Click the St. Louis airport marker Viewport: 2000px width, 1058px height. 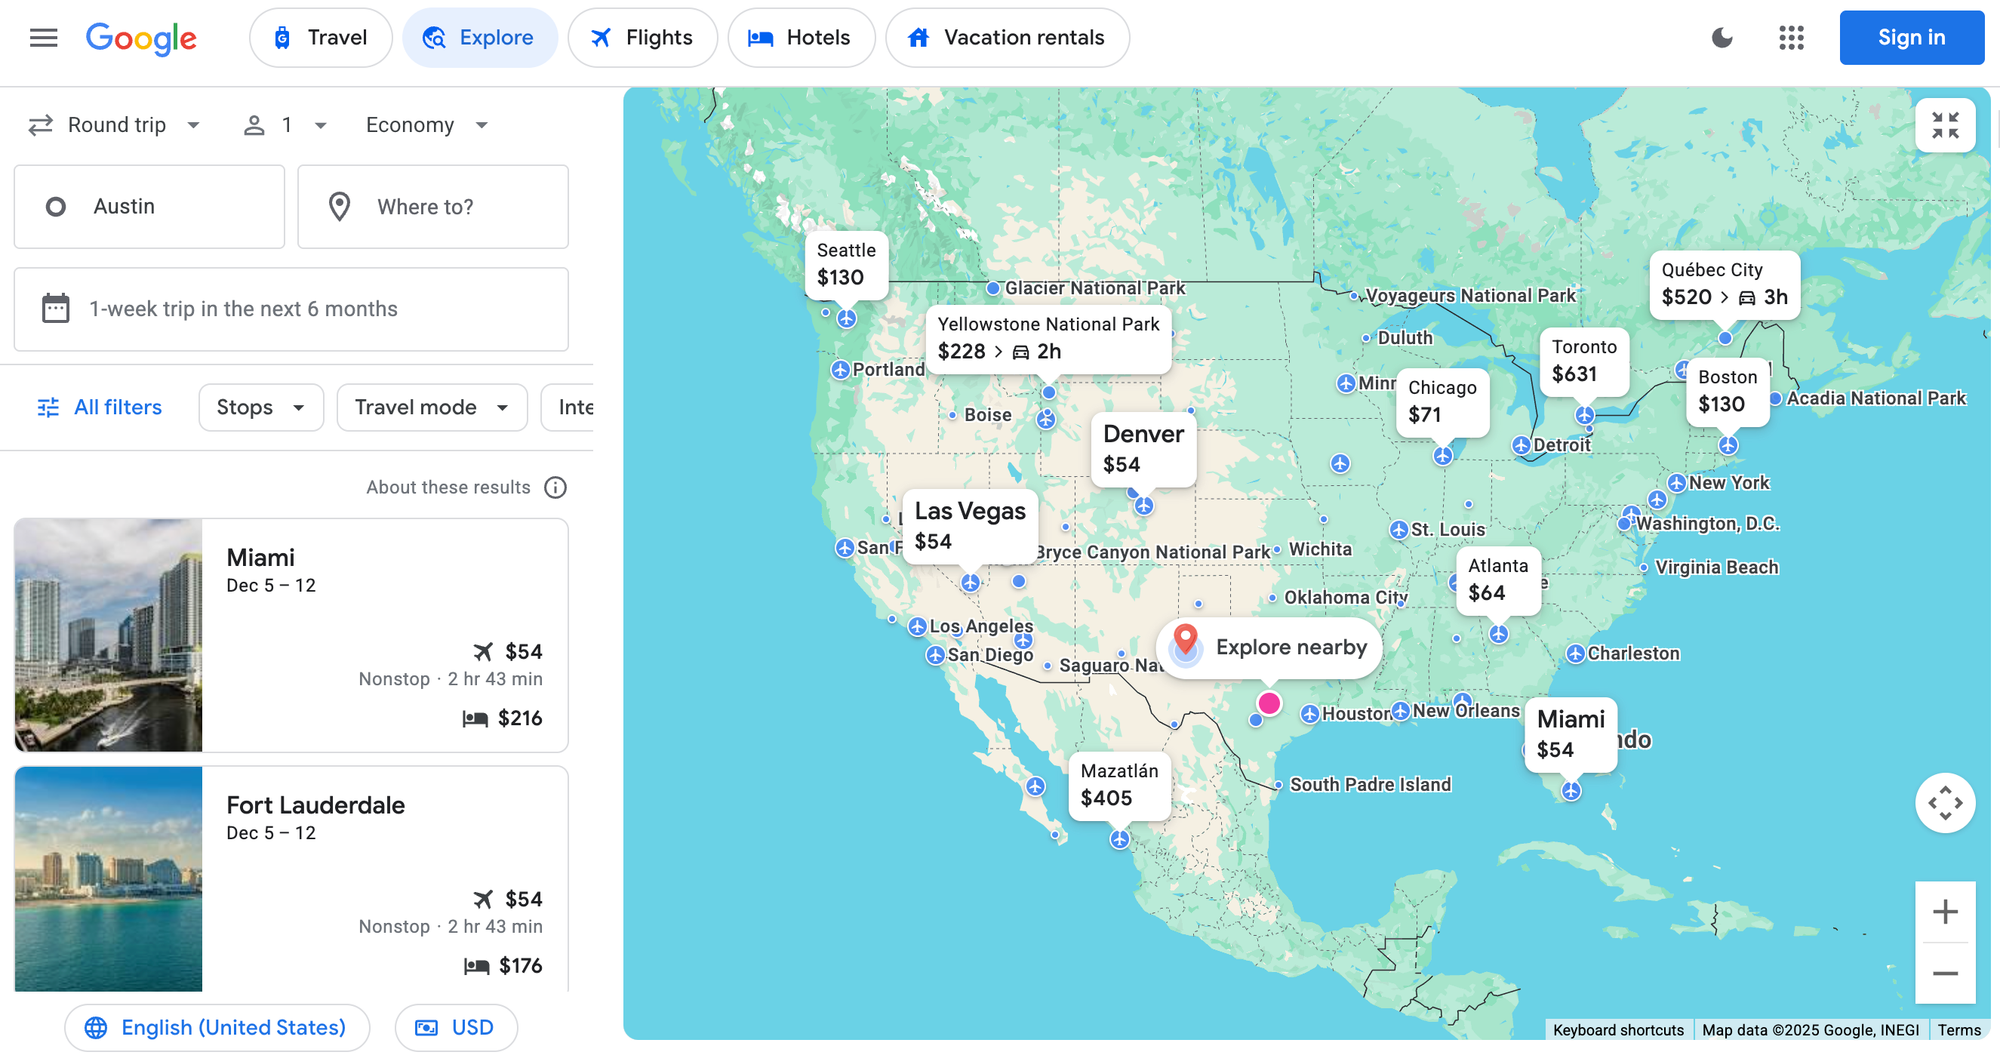(1399, 530)
